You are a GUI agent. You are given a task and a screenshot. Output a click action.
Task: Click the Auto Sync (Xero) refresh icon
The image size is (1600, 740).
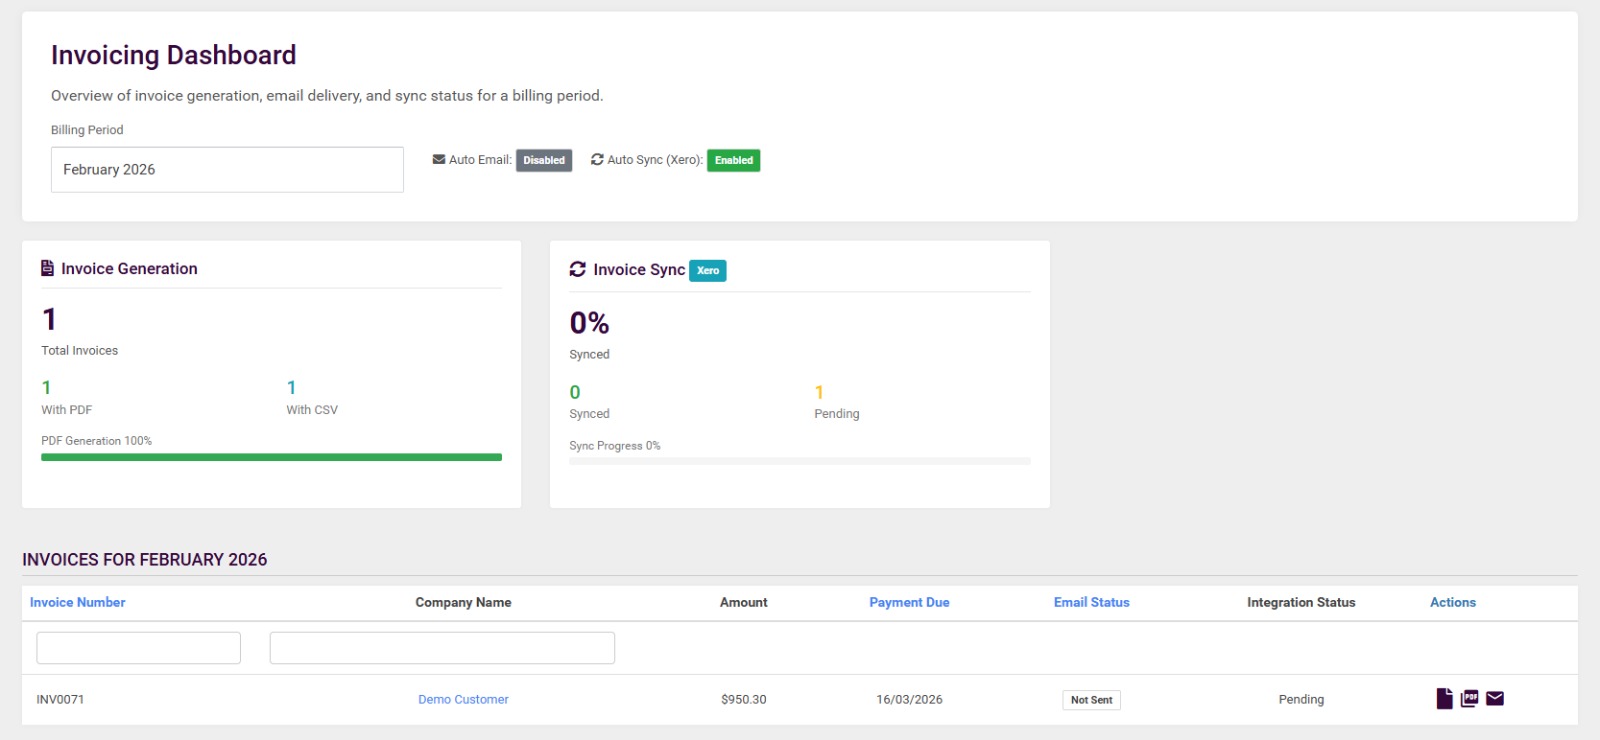pyautogui.click(x=597, y=160)
